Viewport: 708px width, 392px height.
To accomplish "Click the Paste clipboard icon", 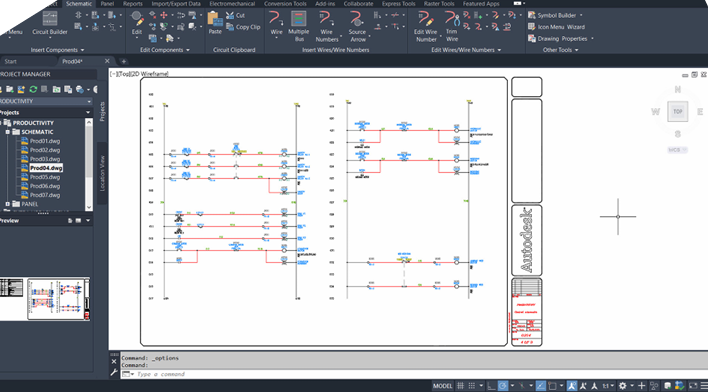I will (x=215, y=23).
